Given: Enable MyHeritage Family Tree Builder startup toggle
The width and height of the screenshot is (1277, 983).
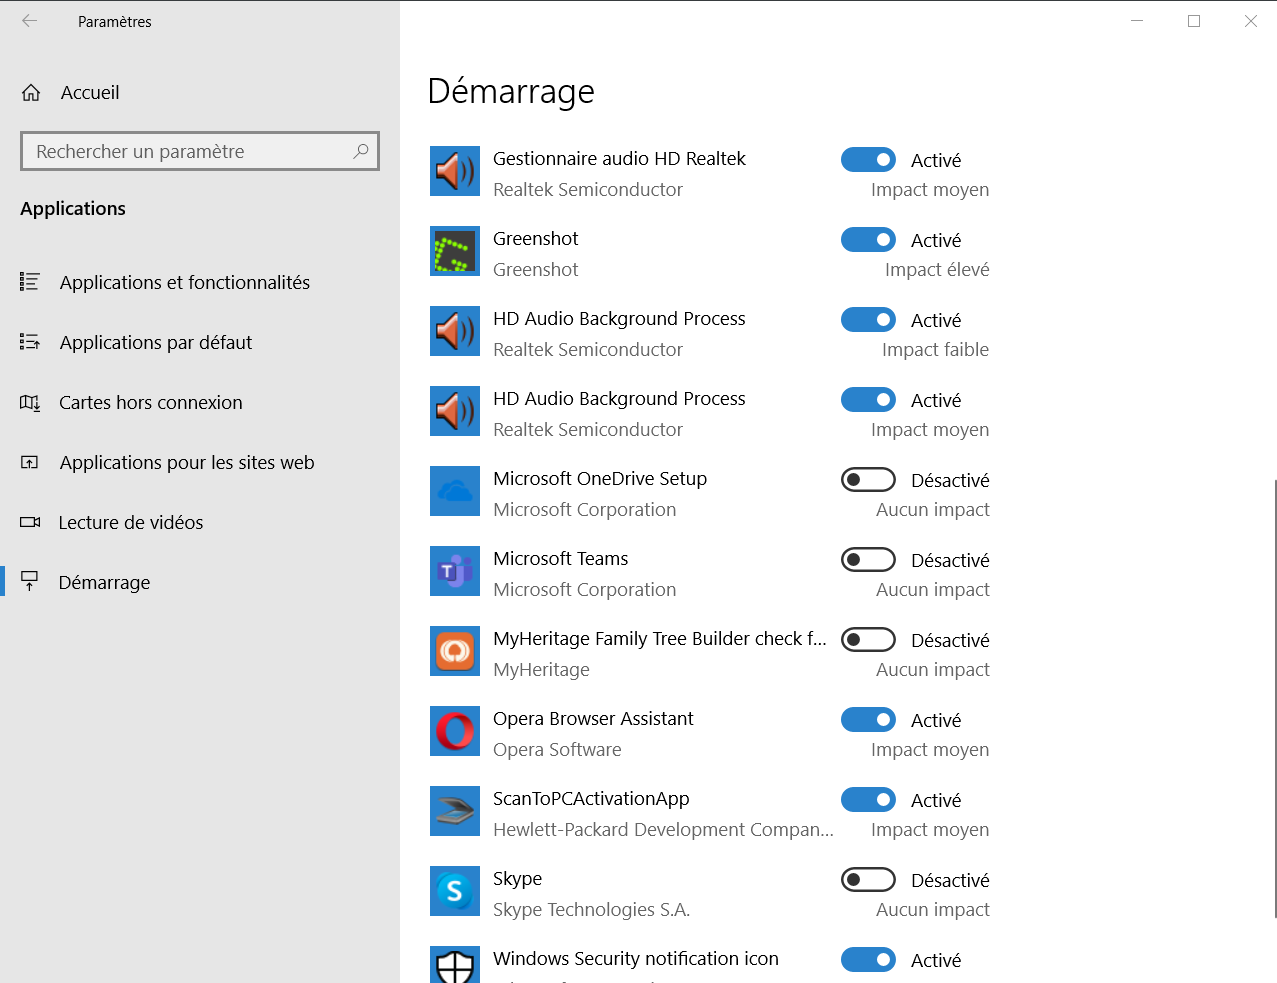Looking at the screenshot, I should 868,640.
